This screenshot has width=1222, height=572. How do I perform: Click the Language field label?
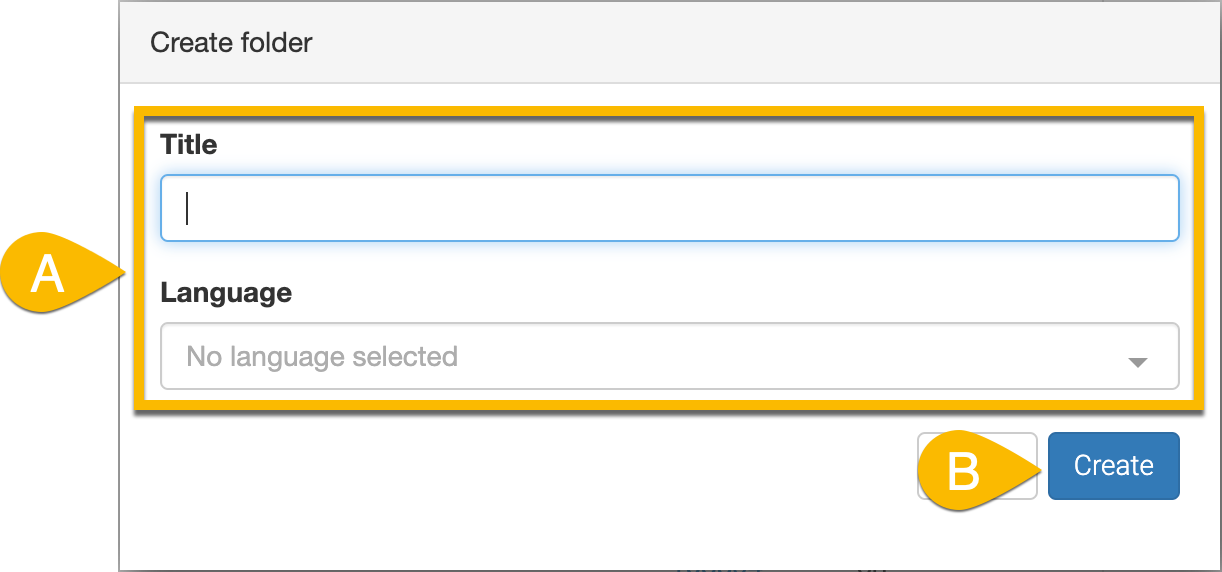(226, 293)
